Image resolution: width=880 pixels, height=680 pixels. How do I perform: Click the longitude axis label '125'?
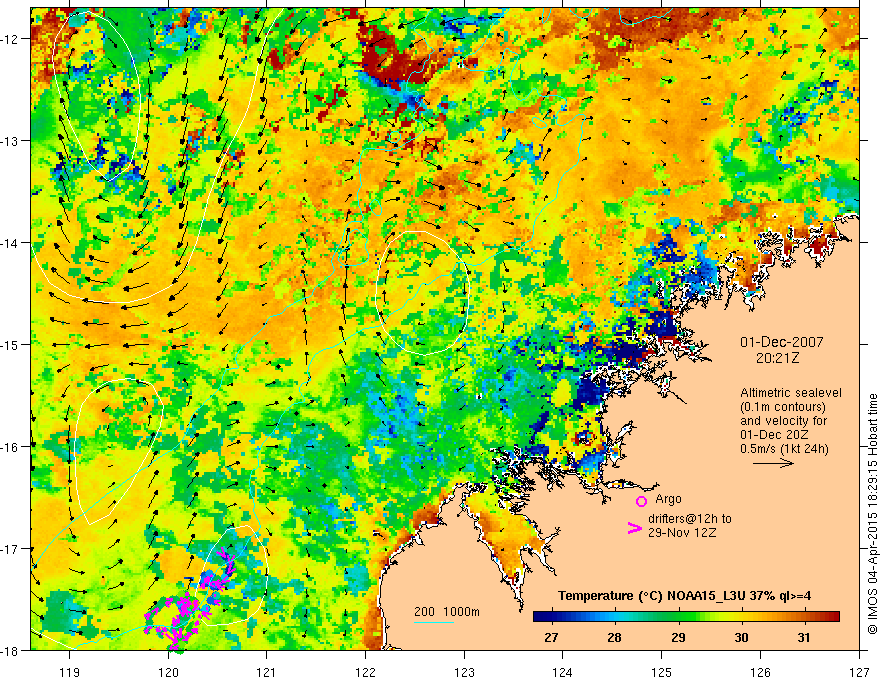pos(662,672)
